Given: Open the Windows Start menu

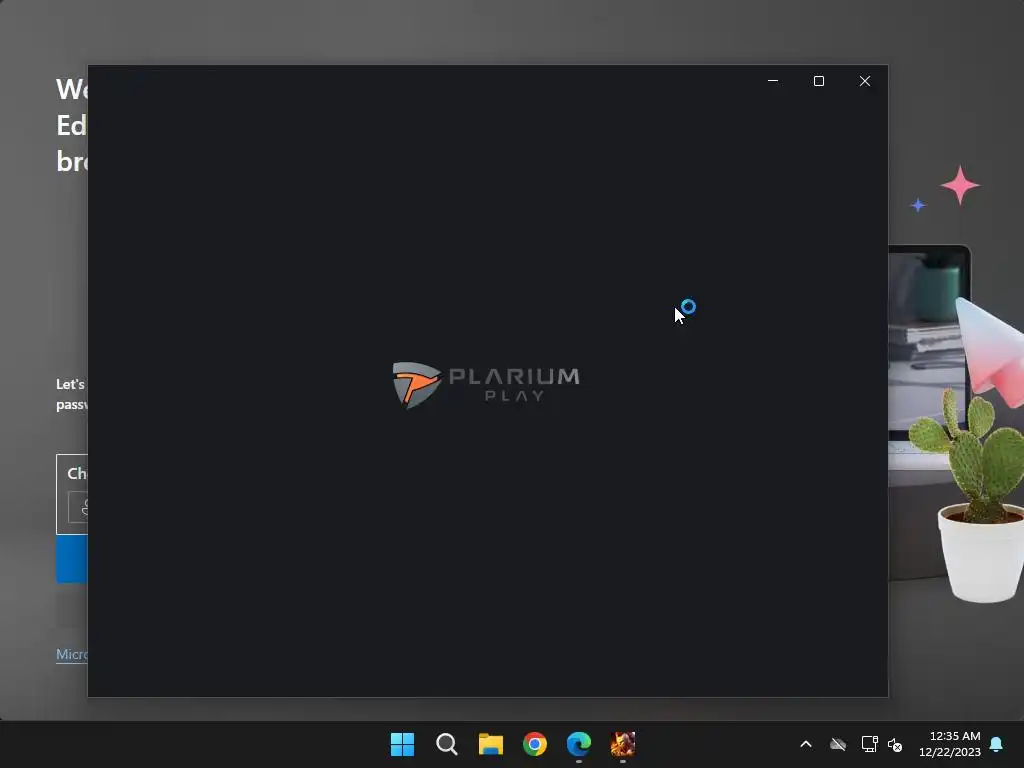Looking at the screenshot, I should click(x=402, y=744).
